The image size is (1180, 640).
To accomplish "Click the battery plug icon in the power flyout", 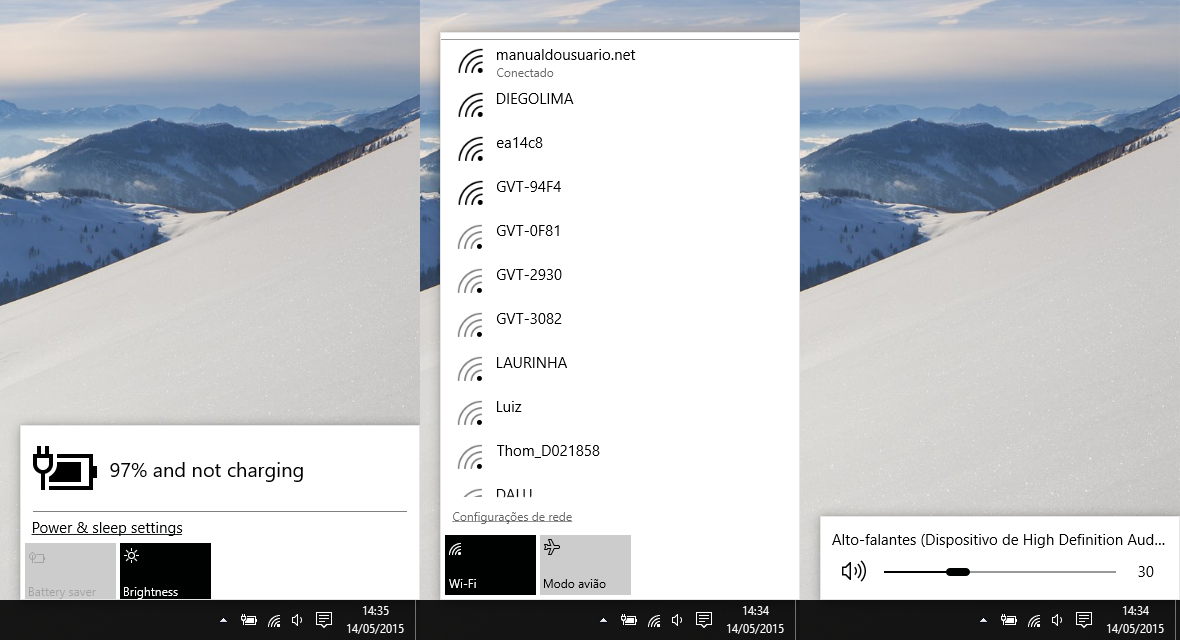I will click(65, 469).
